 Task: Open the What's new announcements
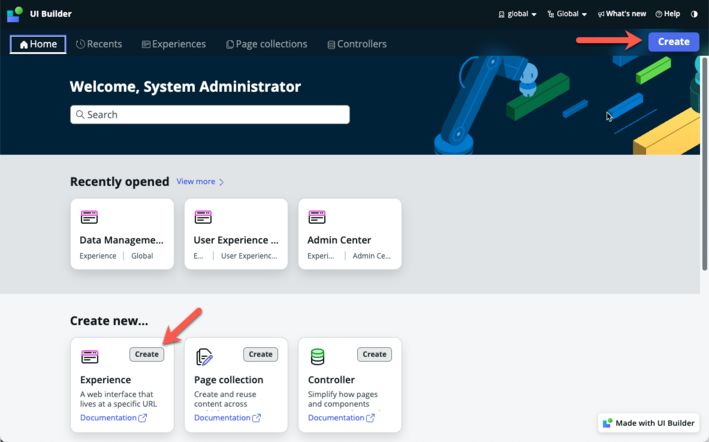[x=622, y=14]
